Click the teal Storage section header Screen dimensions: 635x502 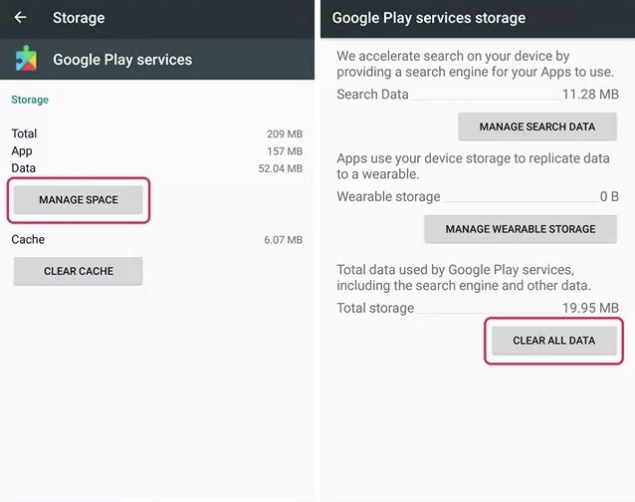pyautogui.click(x=29, y=100)
